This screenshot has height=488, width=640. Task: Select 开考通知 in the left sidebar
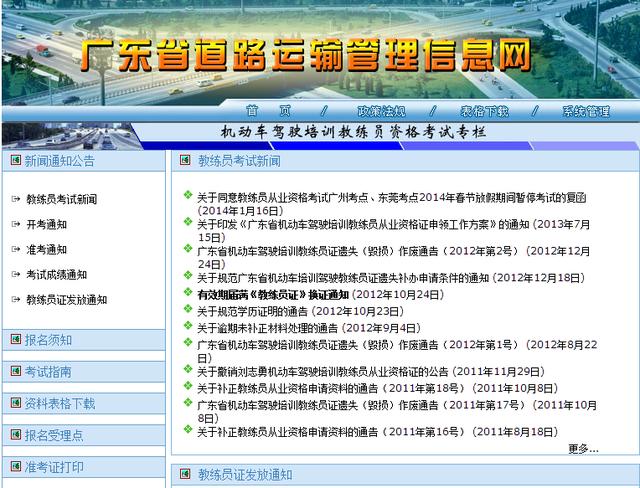click(46, 225)
